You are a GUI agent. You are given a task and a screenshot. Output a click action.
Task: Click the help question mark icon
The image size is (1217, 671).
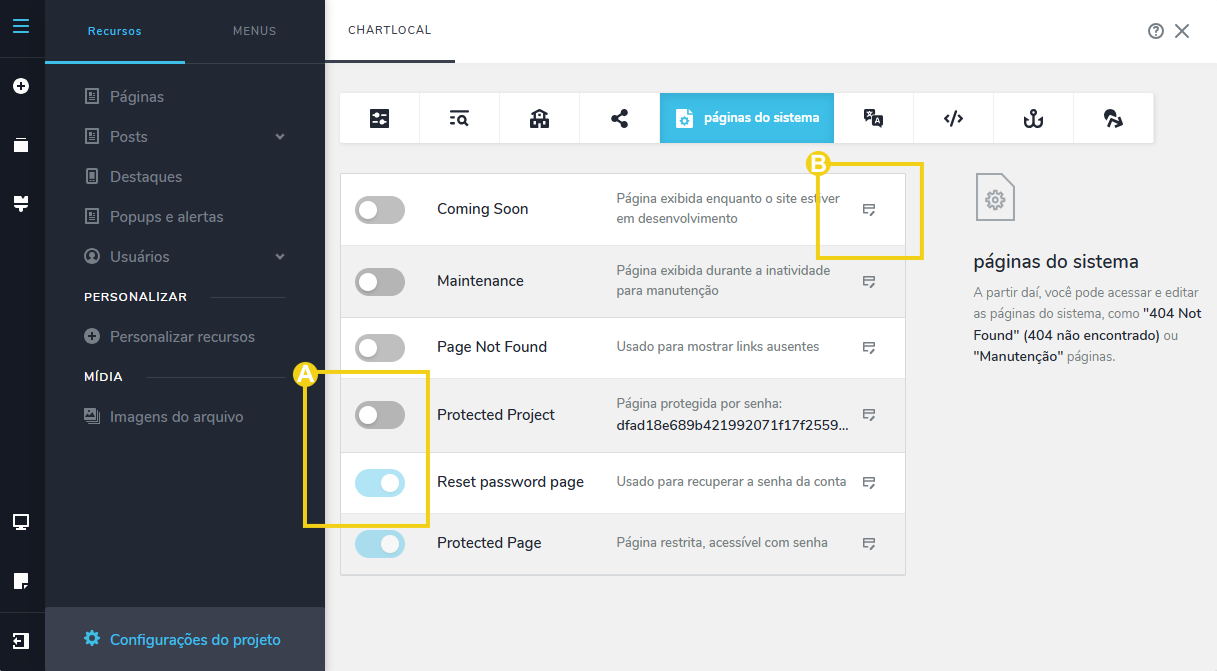(1156, 31)
